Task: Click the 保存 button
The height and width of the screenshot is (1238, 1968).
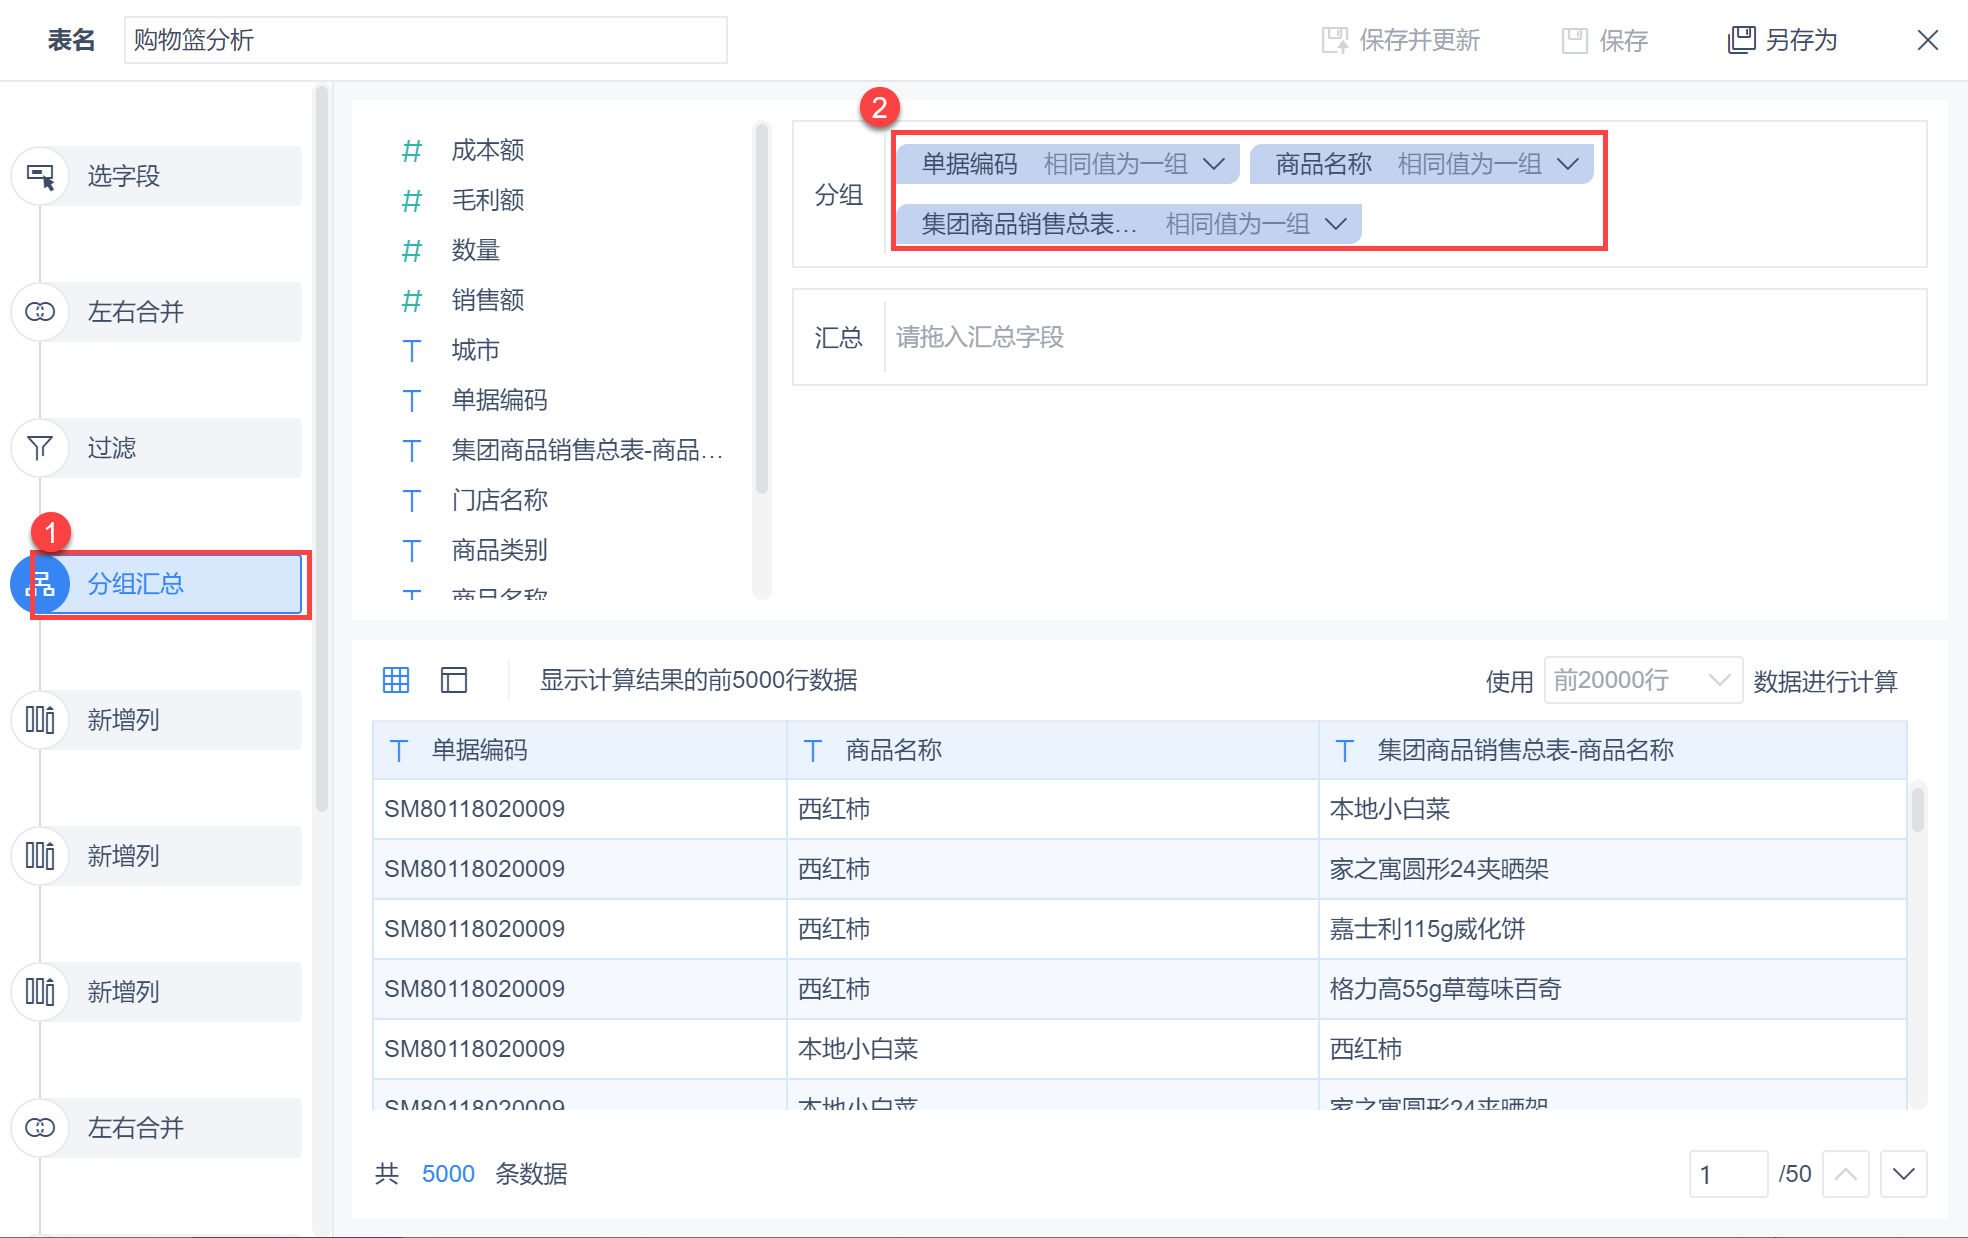Action: pos(1605,40)
